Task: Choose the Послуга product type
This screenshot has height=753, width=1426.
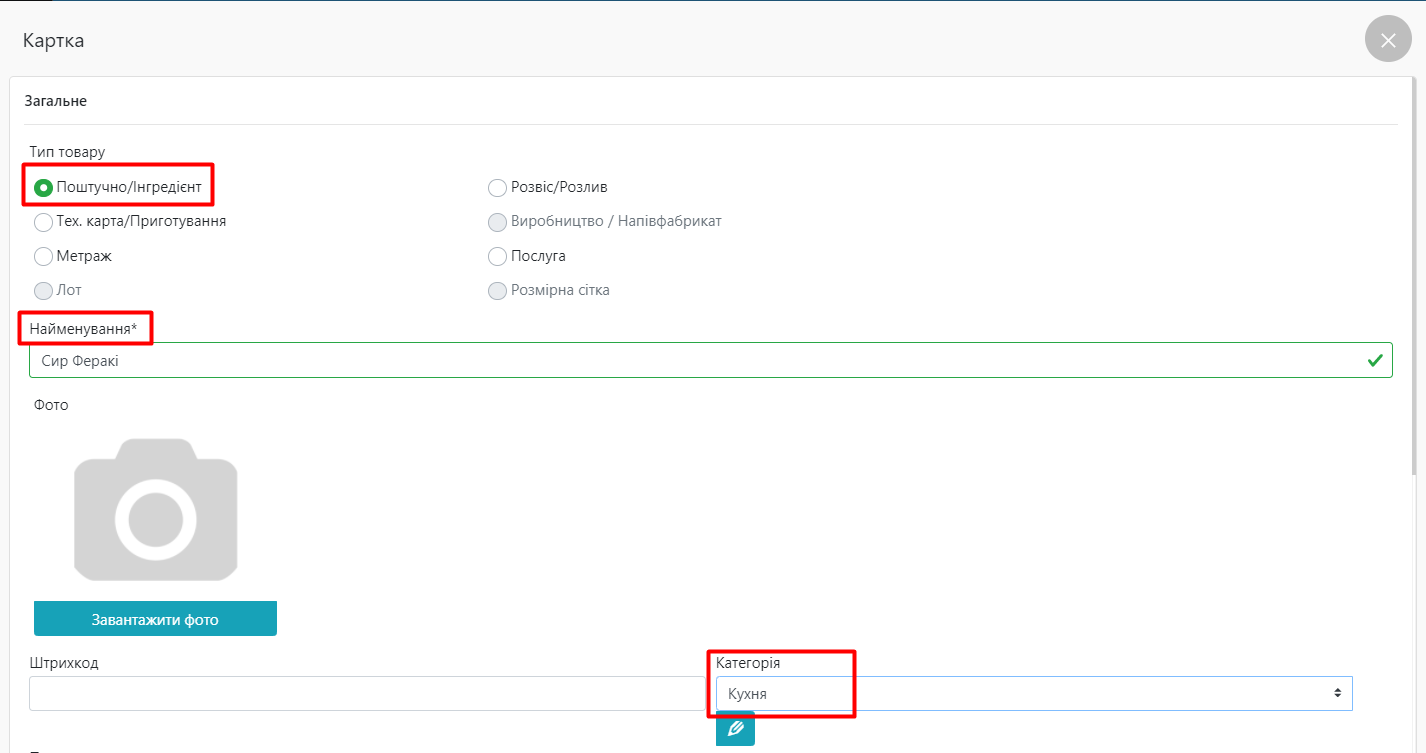Action: tap(497, 257)
